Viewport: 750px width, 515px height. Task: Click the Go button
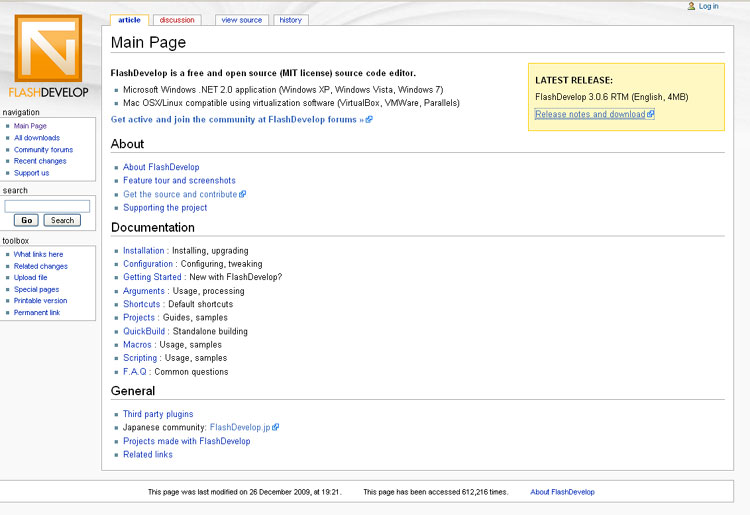(x=26, y=220)
